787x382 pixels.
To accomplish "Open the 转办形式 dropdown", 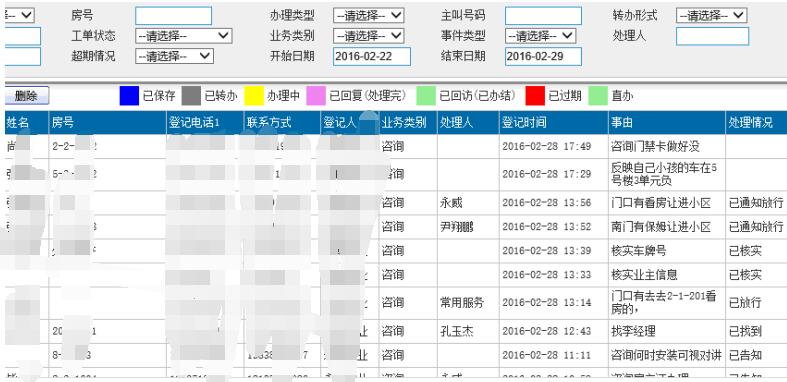I will coord(711,16).
